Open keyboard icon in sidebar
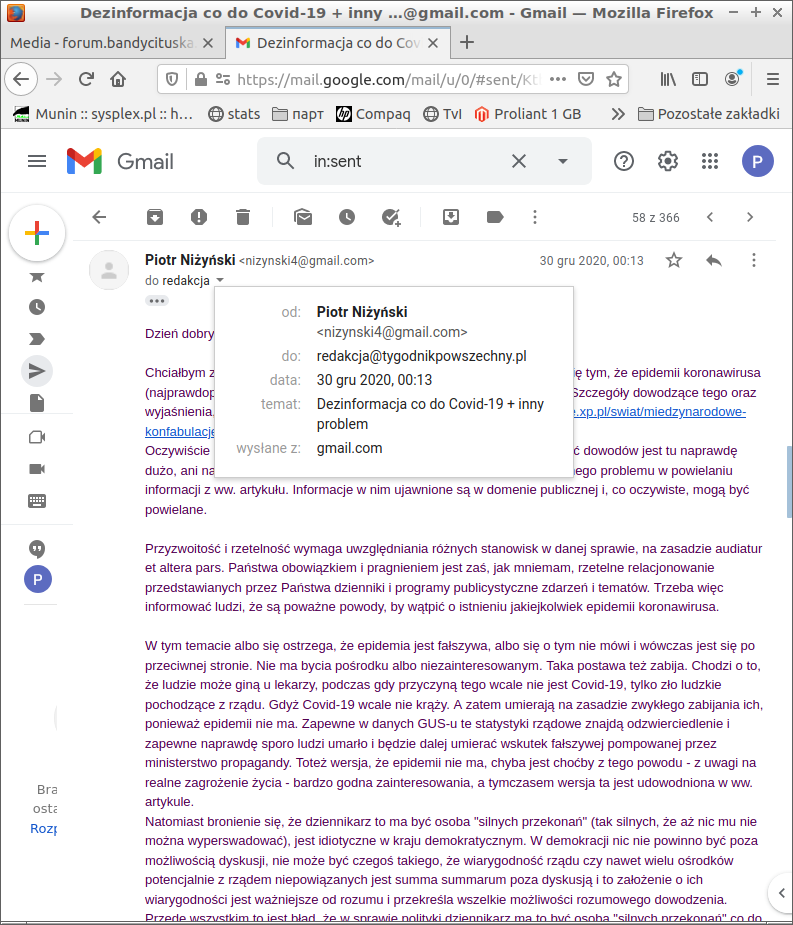 point(37,501)
